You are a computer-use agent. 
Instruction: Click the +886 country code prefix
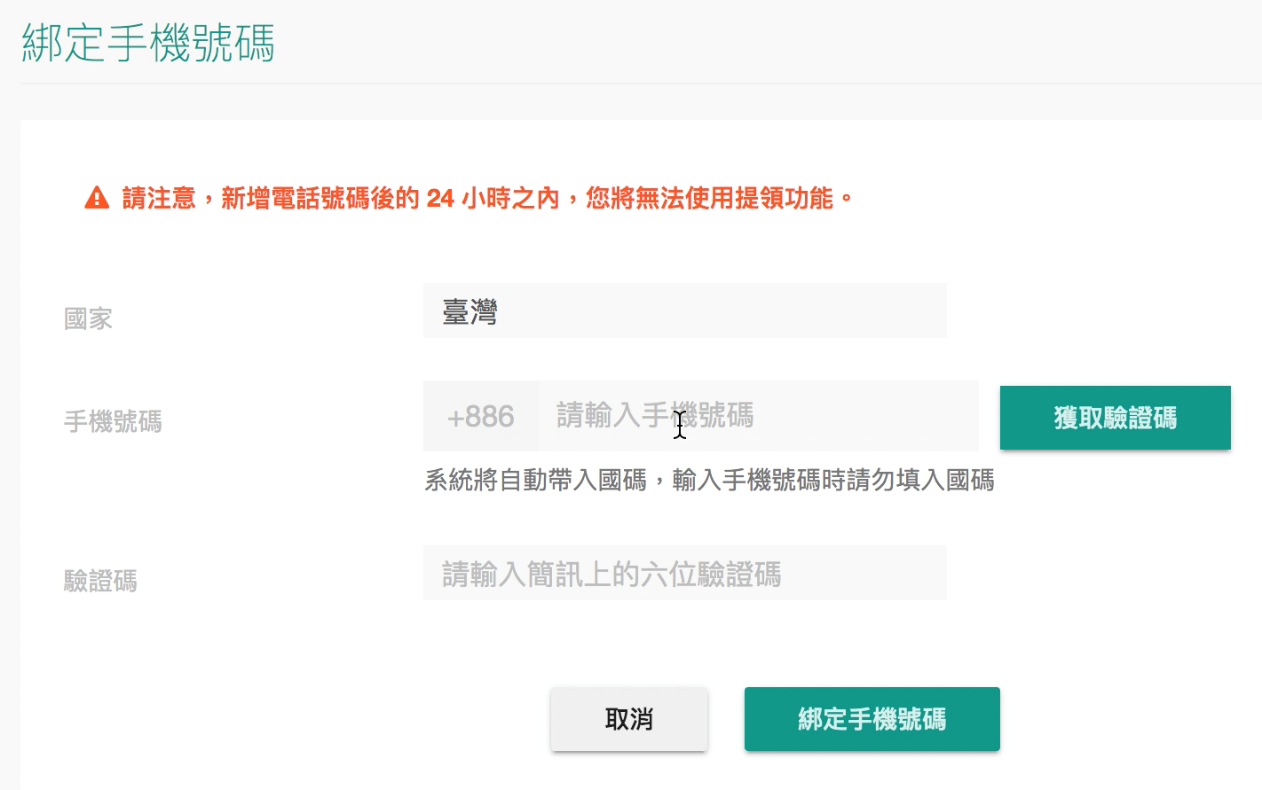pyautogui.click(x=481, y=416)
